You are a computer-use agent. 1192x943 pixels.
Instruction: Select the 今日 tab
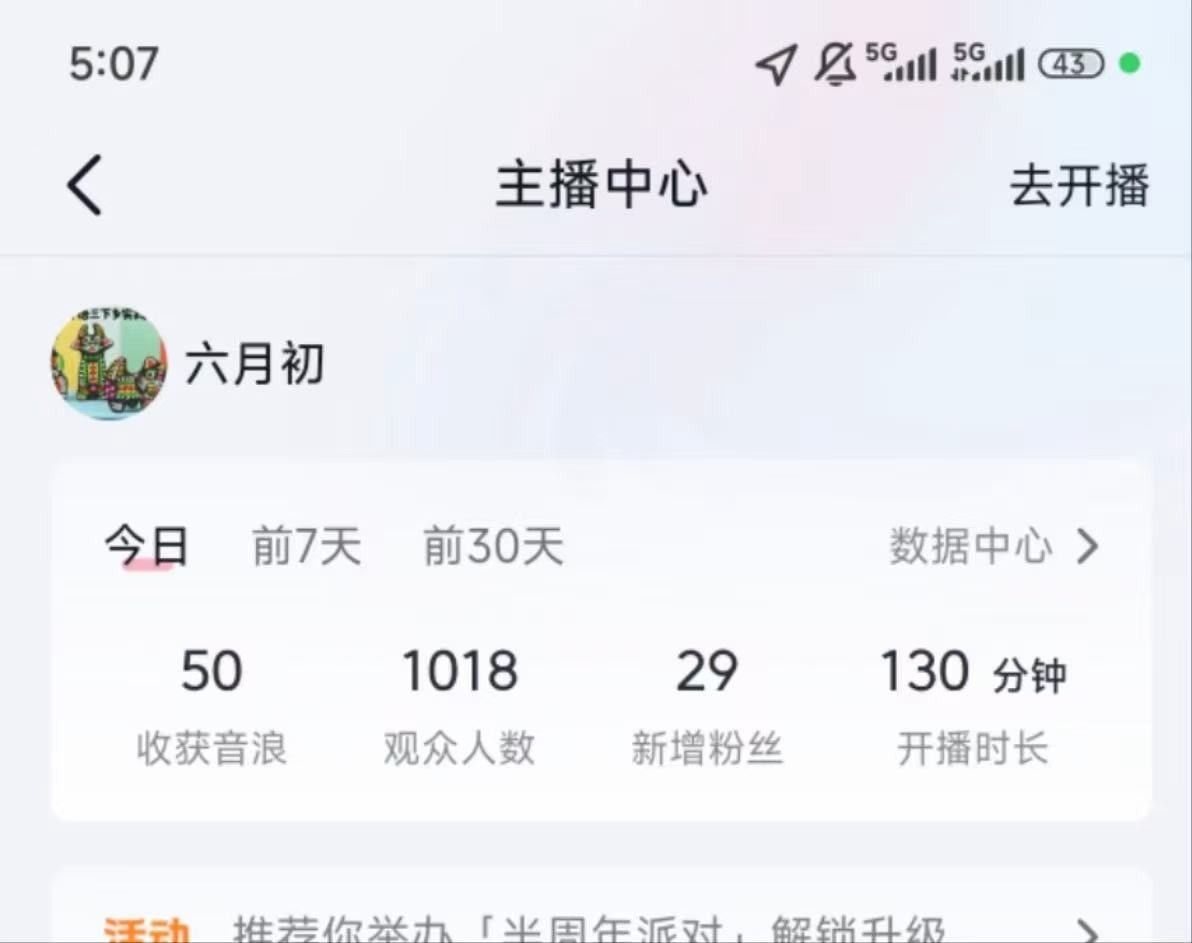coord(147,545)
